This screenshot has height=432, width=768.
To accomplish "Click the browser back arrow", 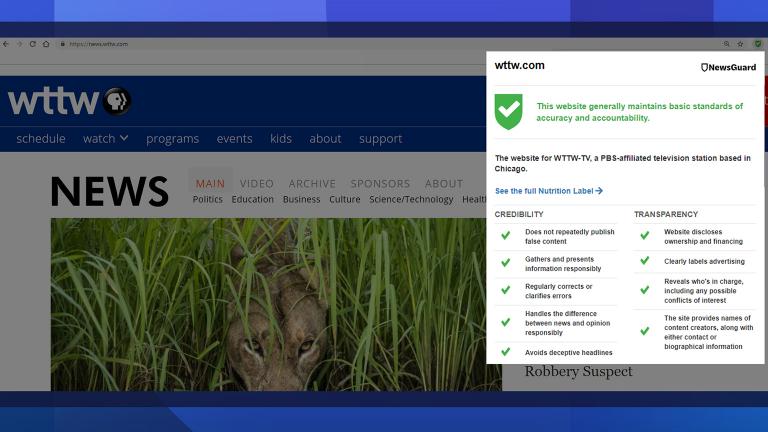I will point(6,44).
